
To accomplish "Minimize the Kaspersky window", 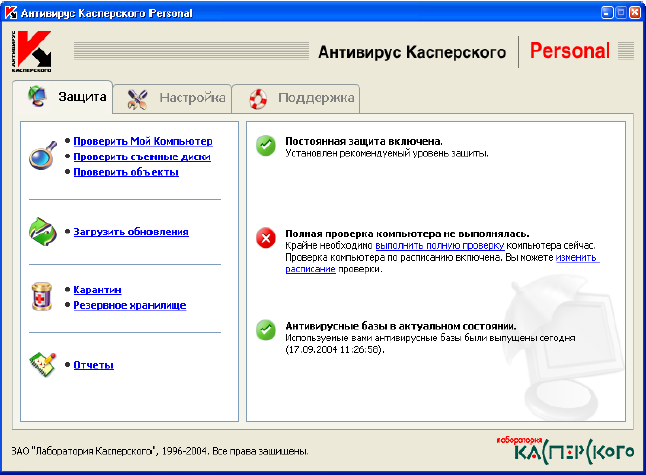I will point(607,13).
